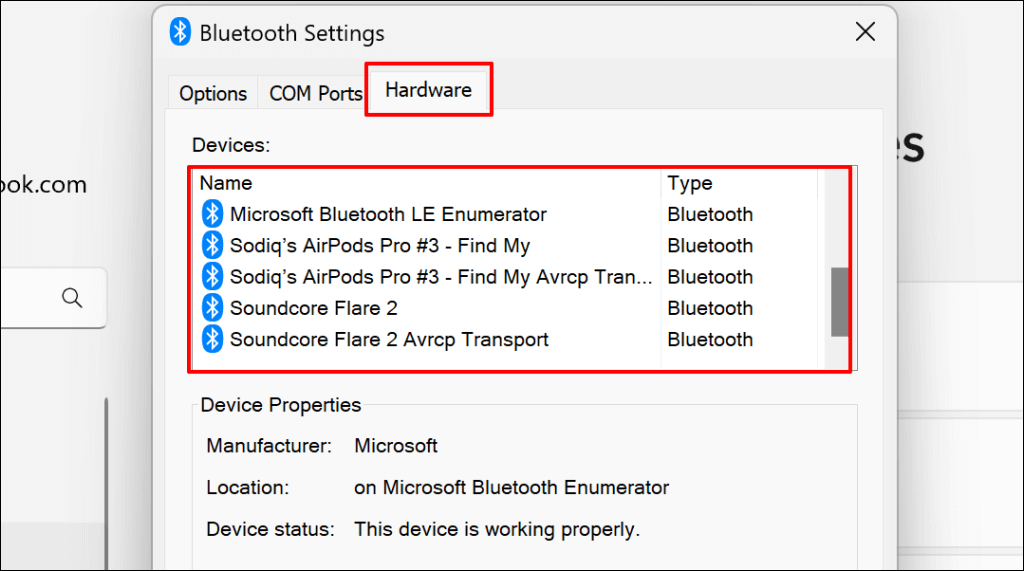Click the Bluetooth logo in title bar
The width and height of the screenshot is (1024, 571).
point(180,32)
